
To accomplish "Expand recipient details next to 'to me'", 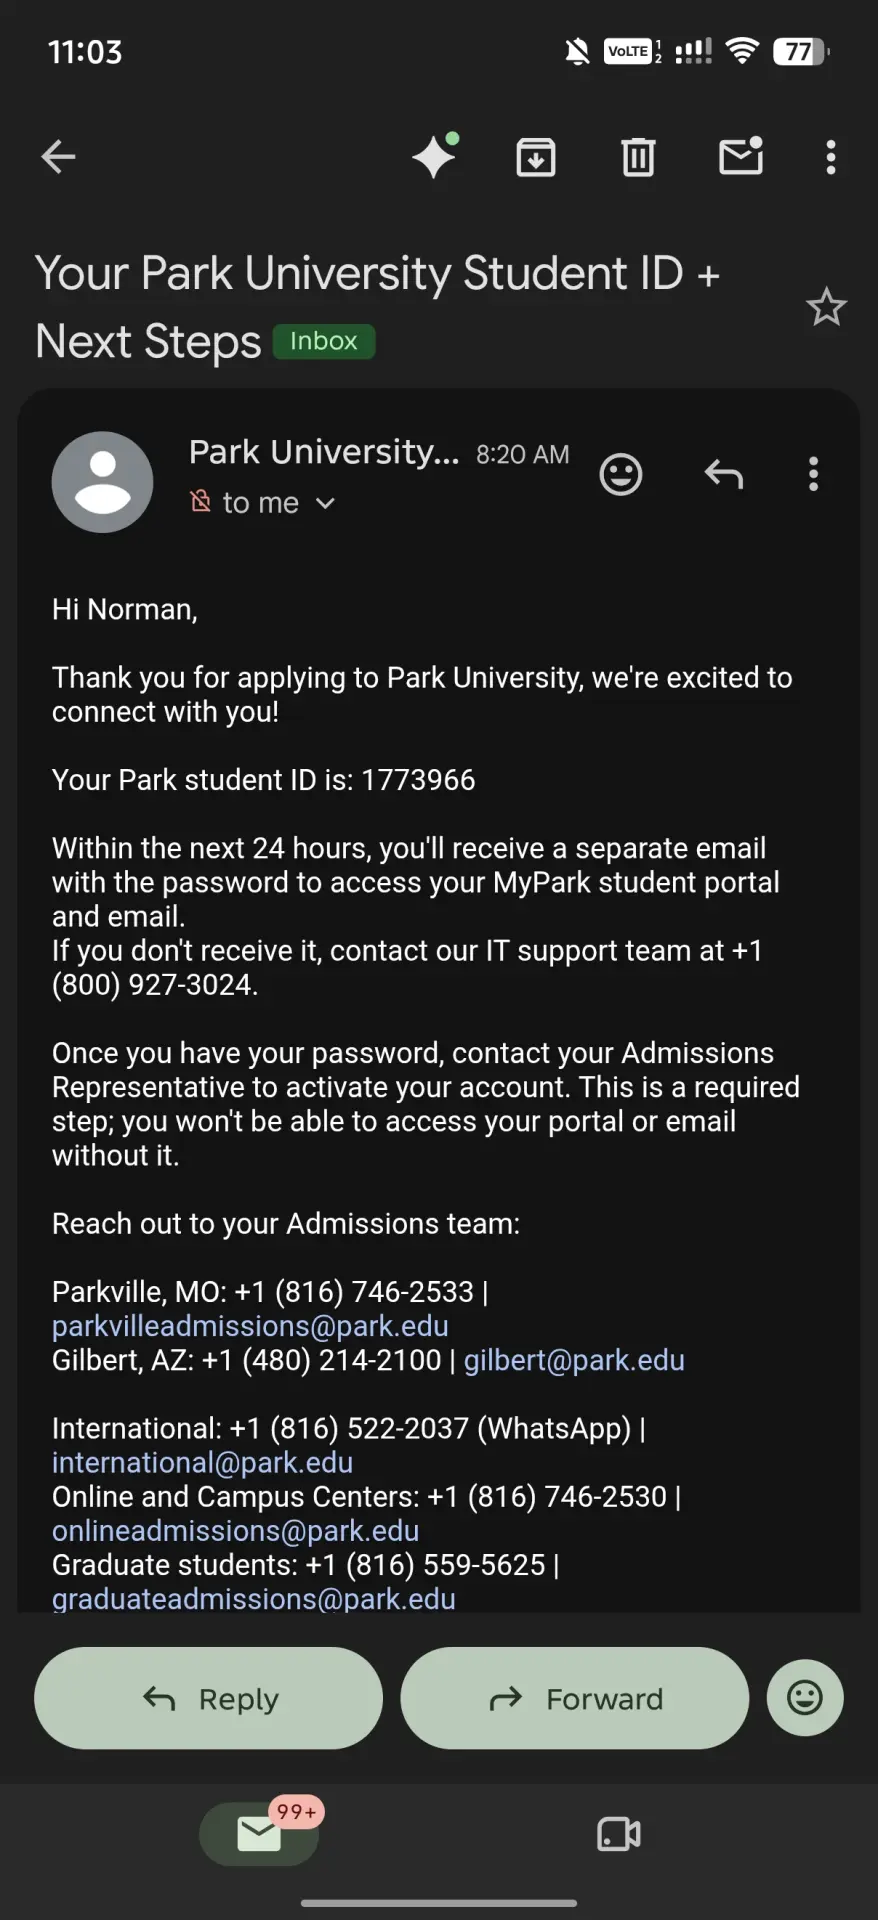I will 325,503.
